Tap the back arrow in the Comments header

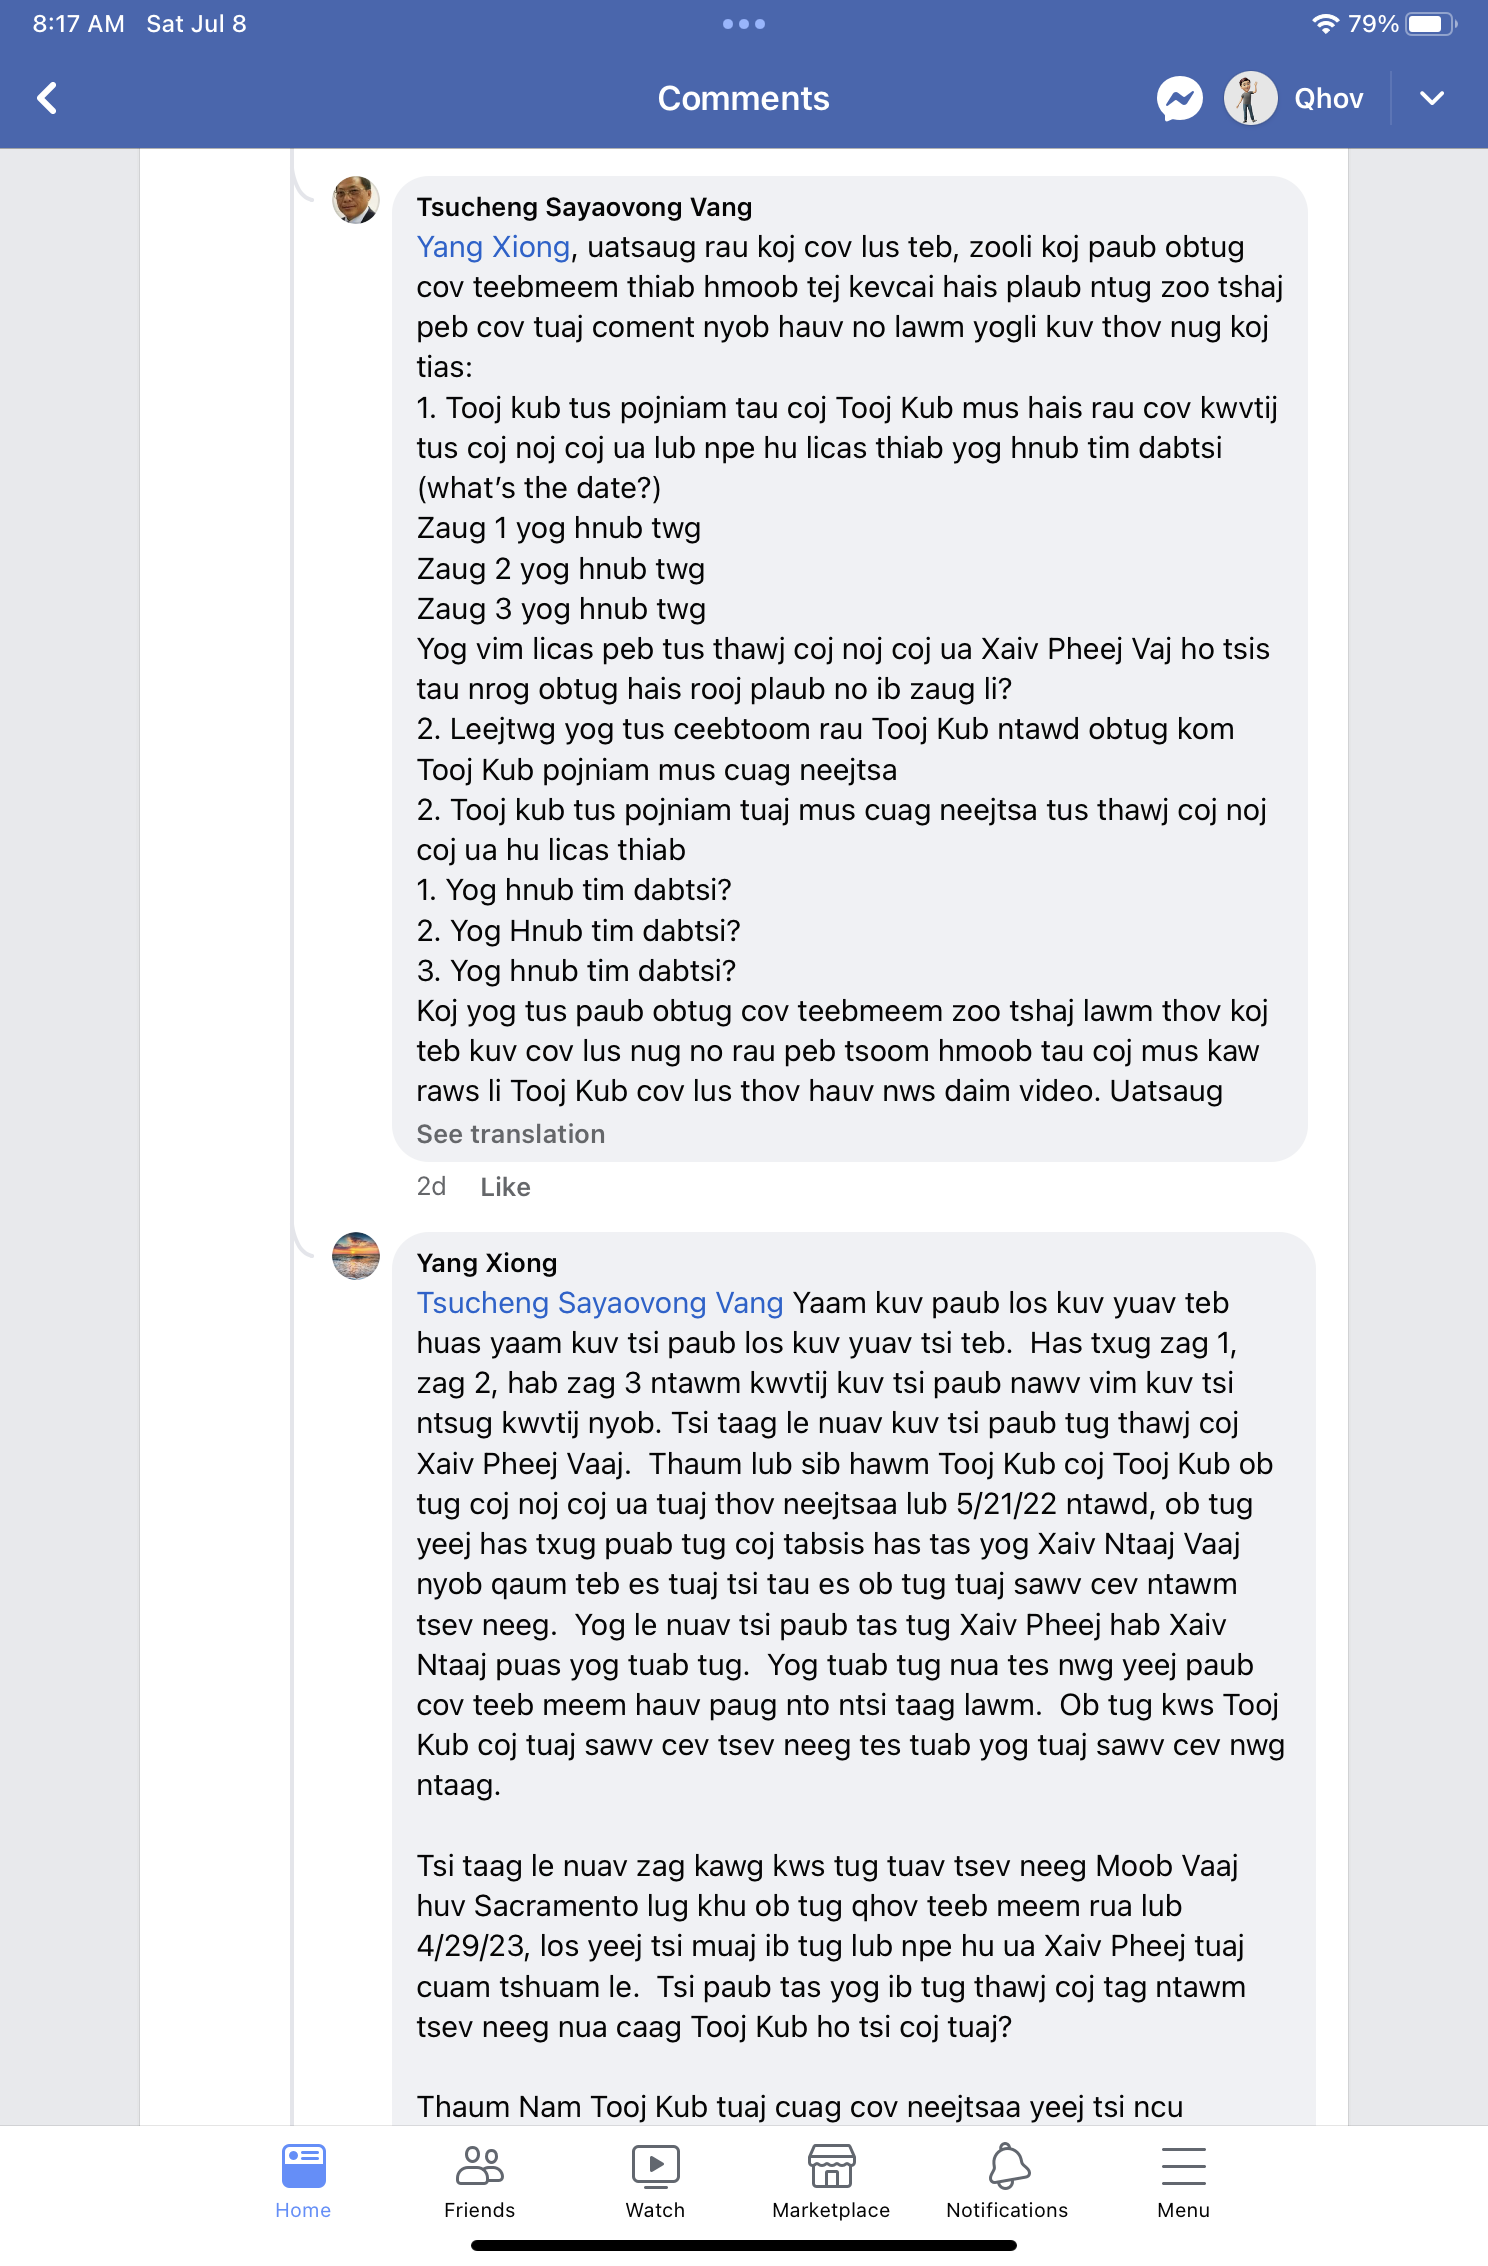pyautogui.click(x=47, y=98)
